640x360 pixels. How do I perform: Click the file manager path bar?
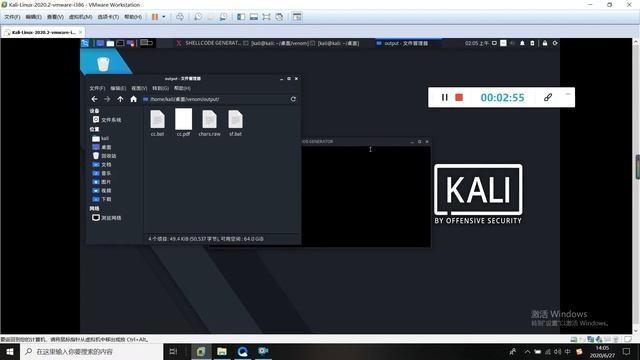215,99
